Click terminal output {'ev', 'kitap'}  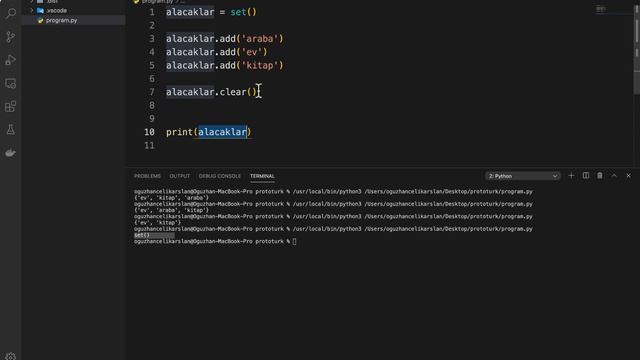pyautogui.click(x=157, y=223)
